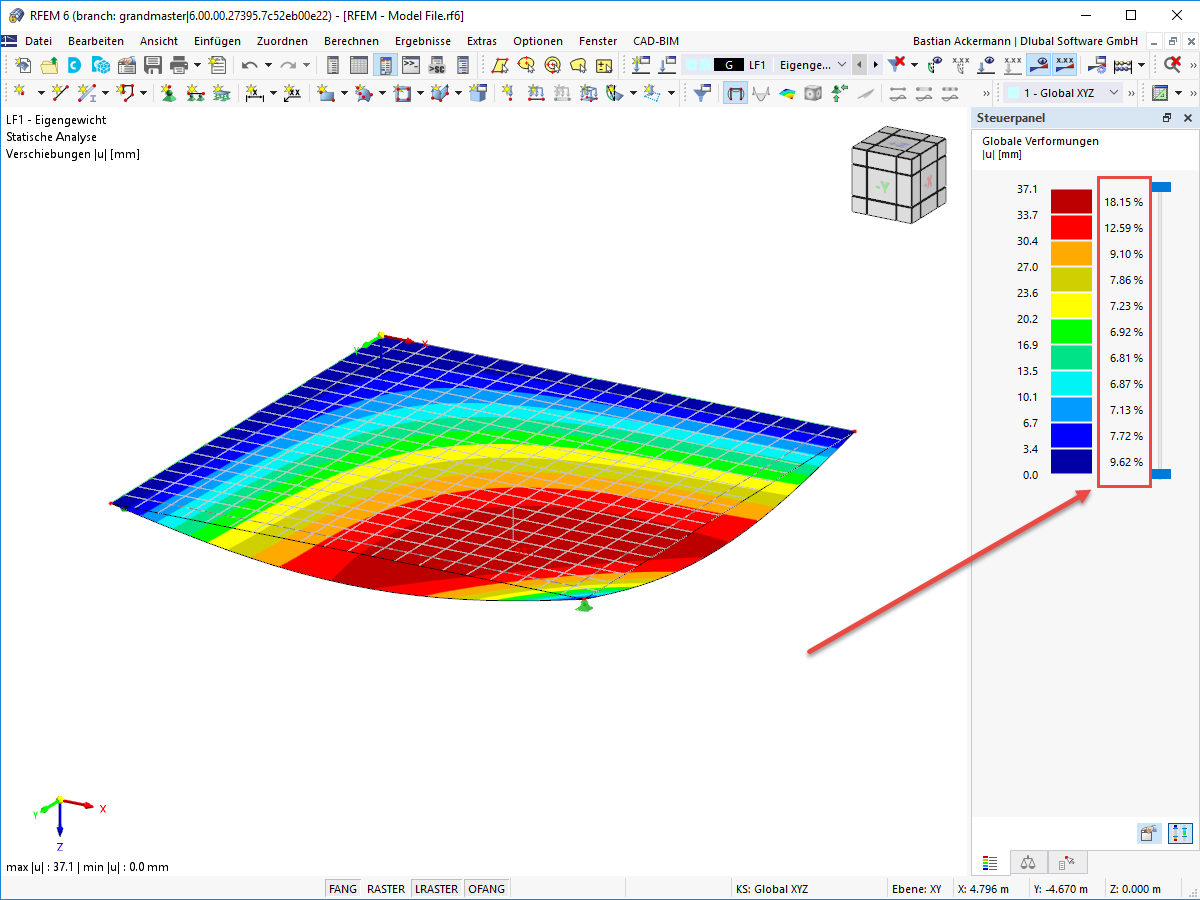The width and height of the screenshot is (1200, 900).
Task: Open the Ergebnisse menu
Action: [422, 41]
